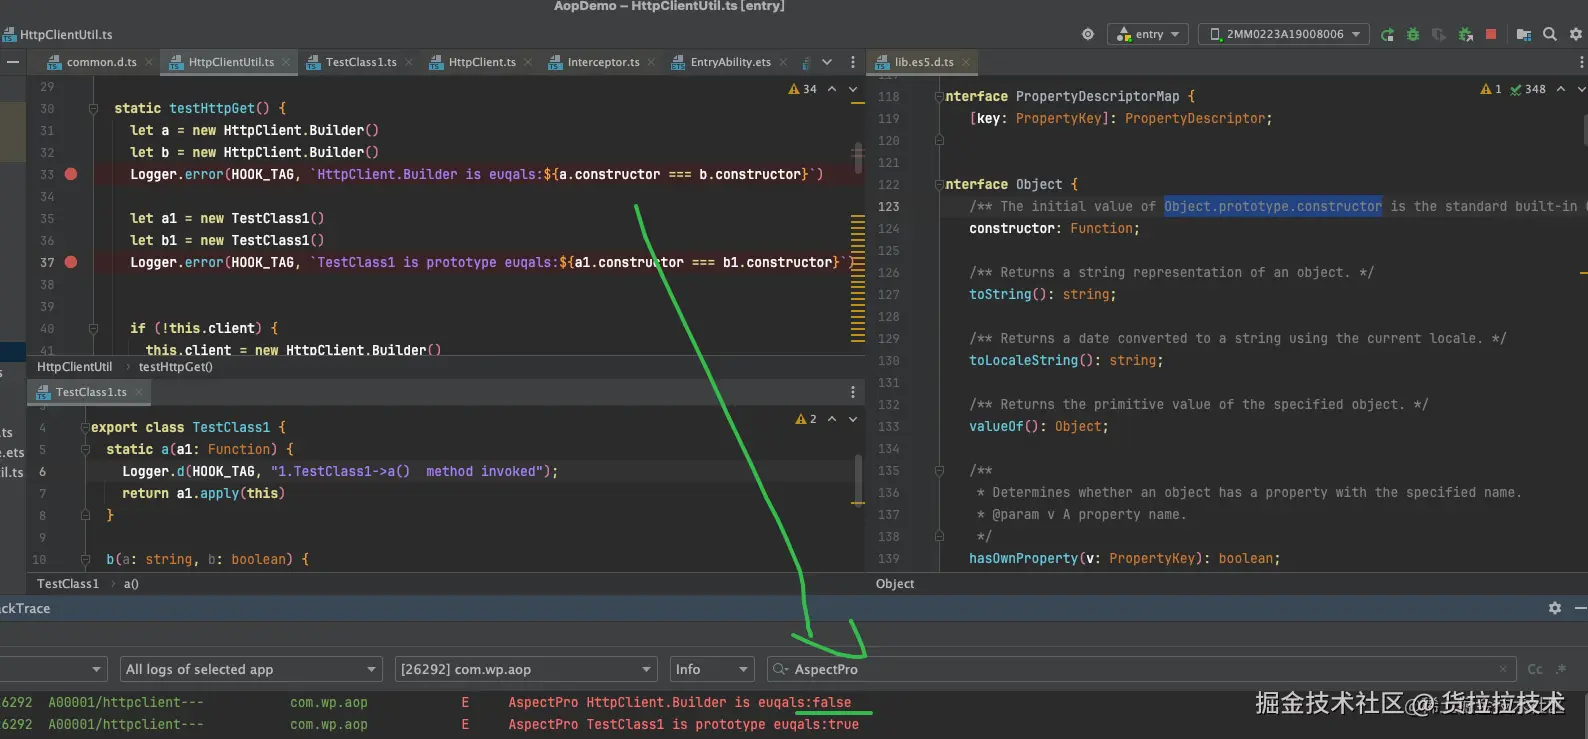Image resolution: width=1588 pixels, height=739 pixels.
Task: Open the entry module configuration dropdown
Action: [x=1148, y=35]
